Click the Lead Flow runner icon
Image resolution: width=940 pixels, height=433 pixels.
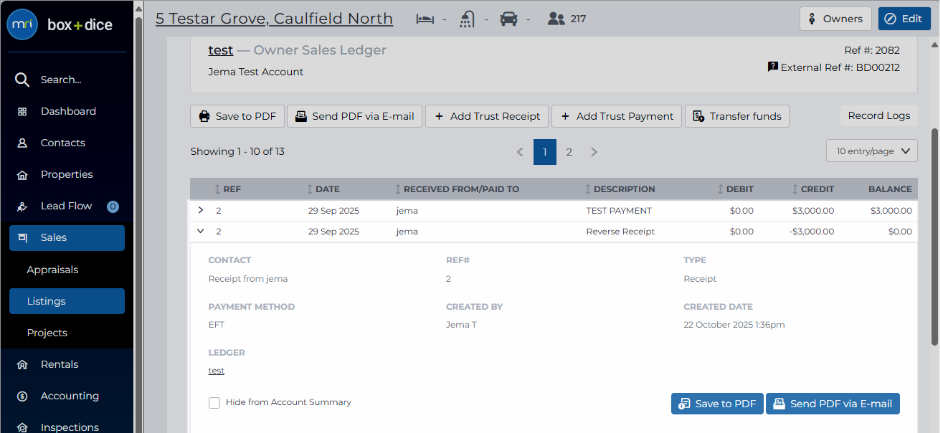pyautogui.click(x=22, y=206)
